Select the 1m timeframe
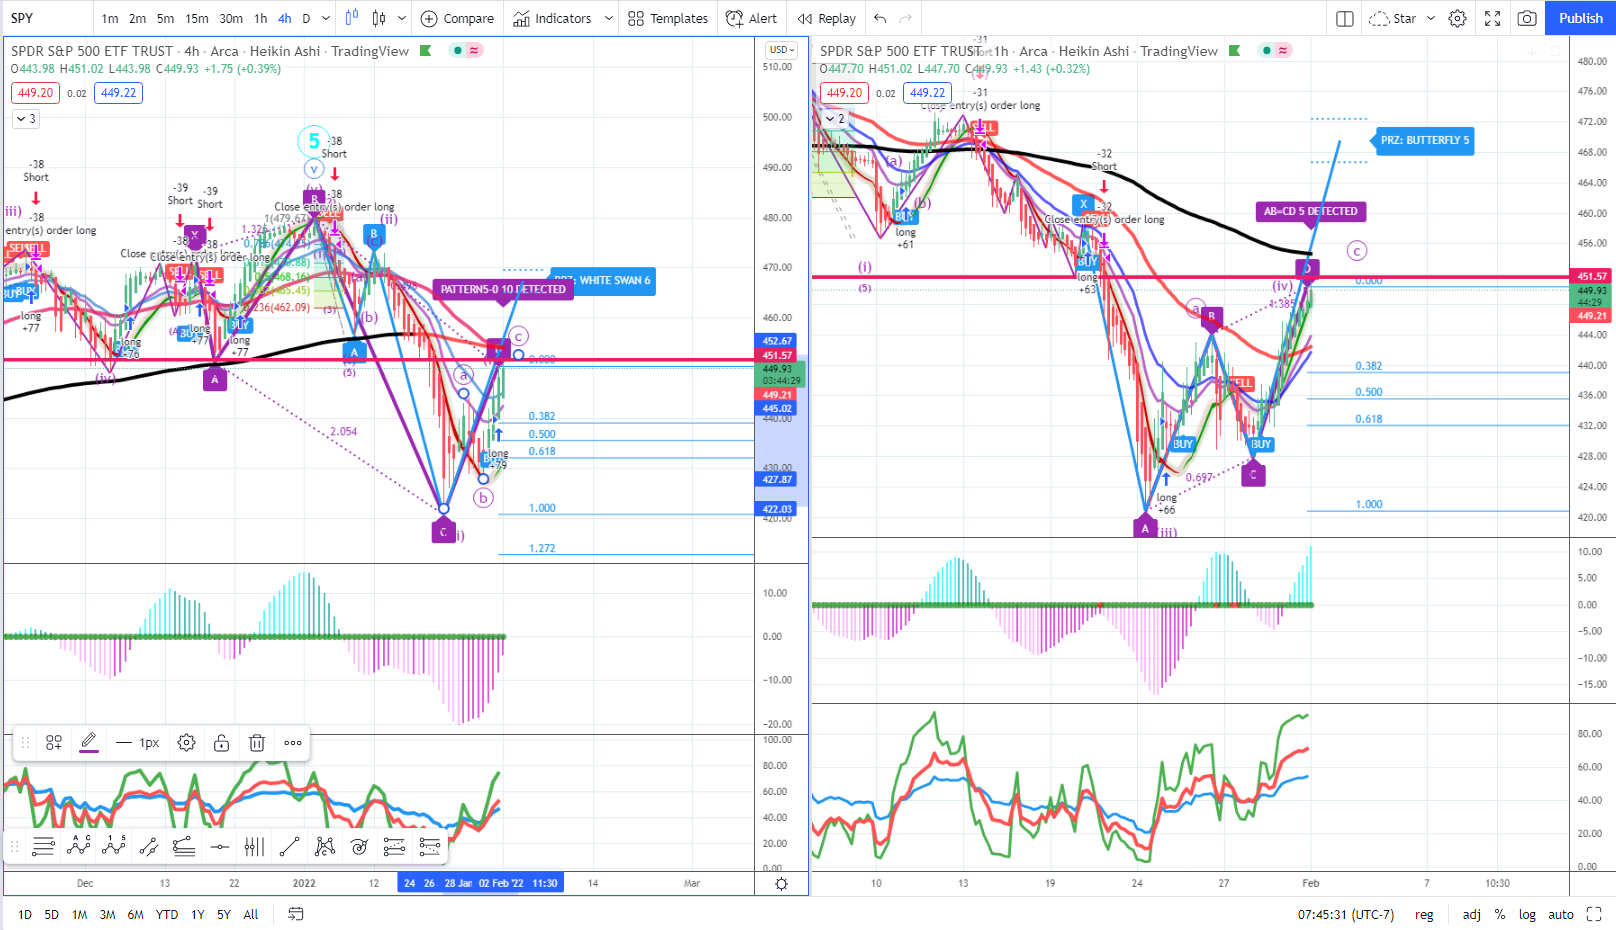 pos(110,18)
